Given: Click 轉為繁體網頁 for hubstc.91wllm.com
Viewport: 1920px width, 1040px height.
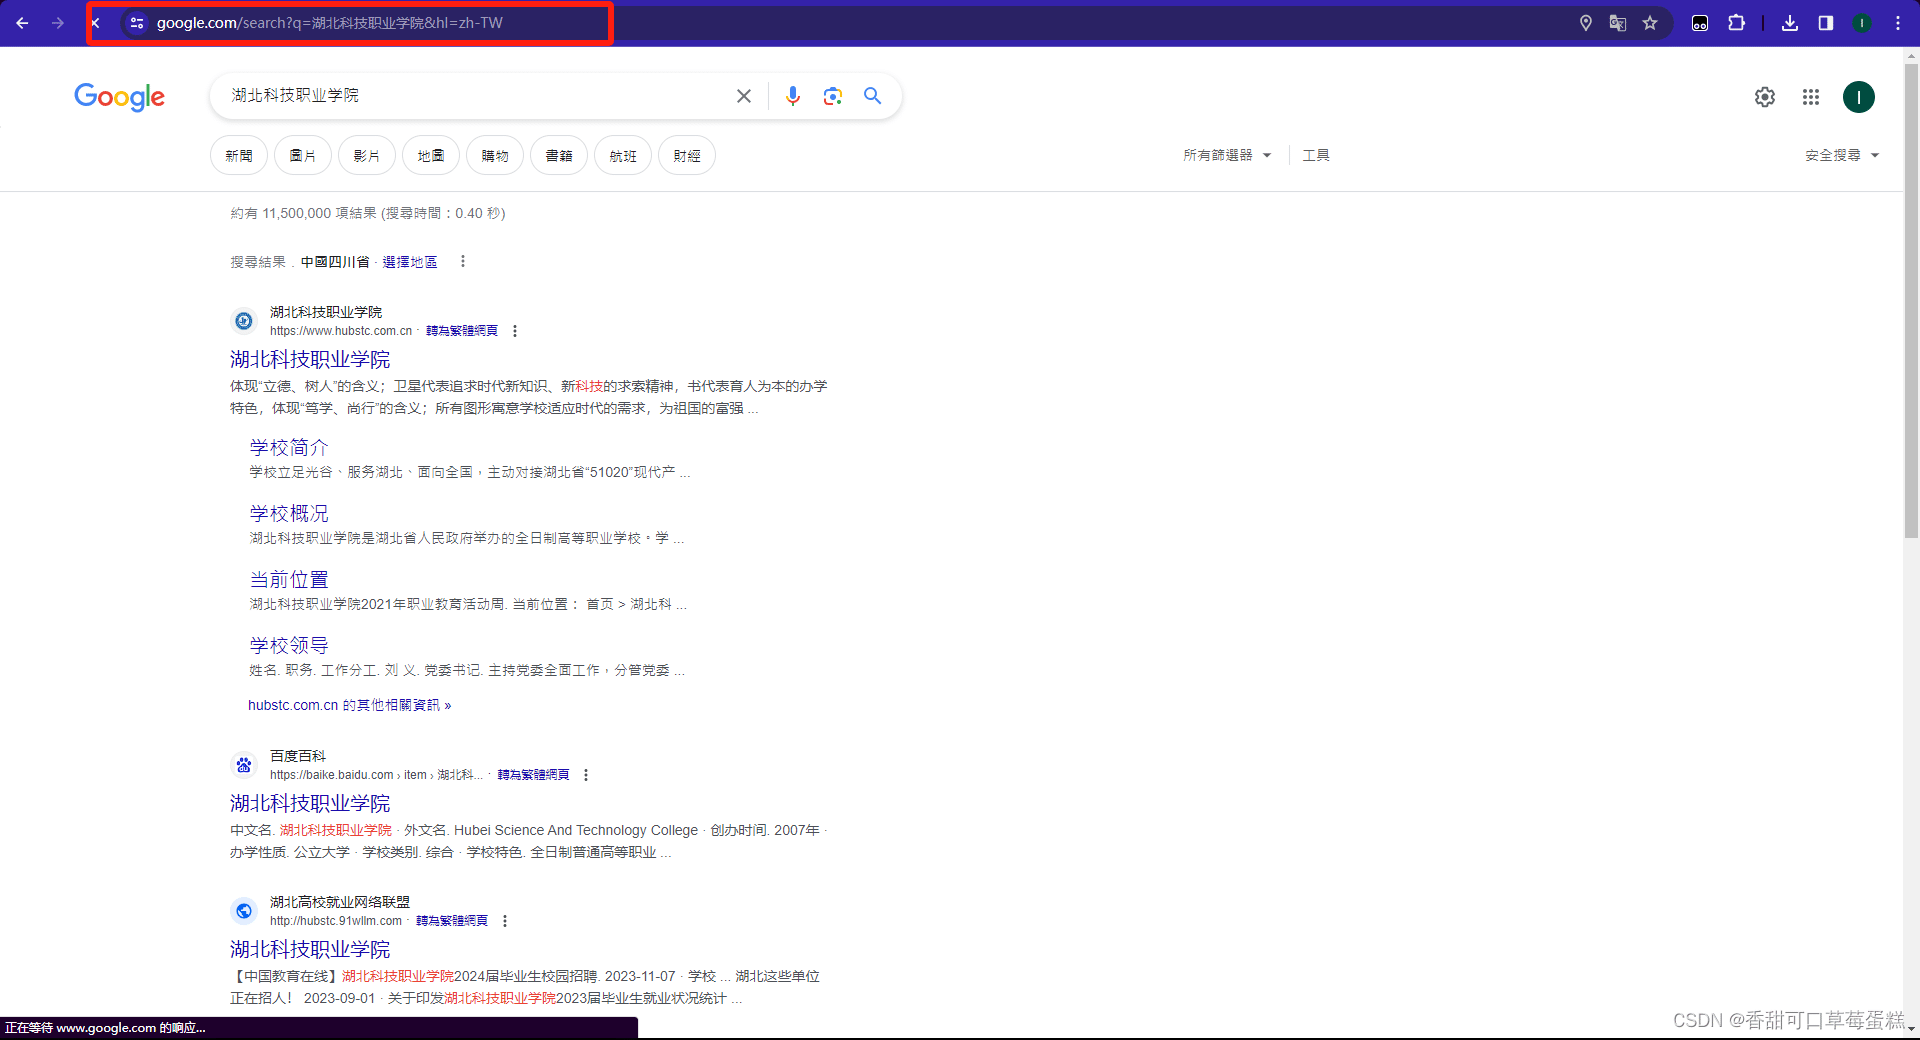Looking at the screenshot, I should 452,921.
